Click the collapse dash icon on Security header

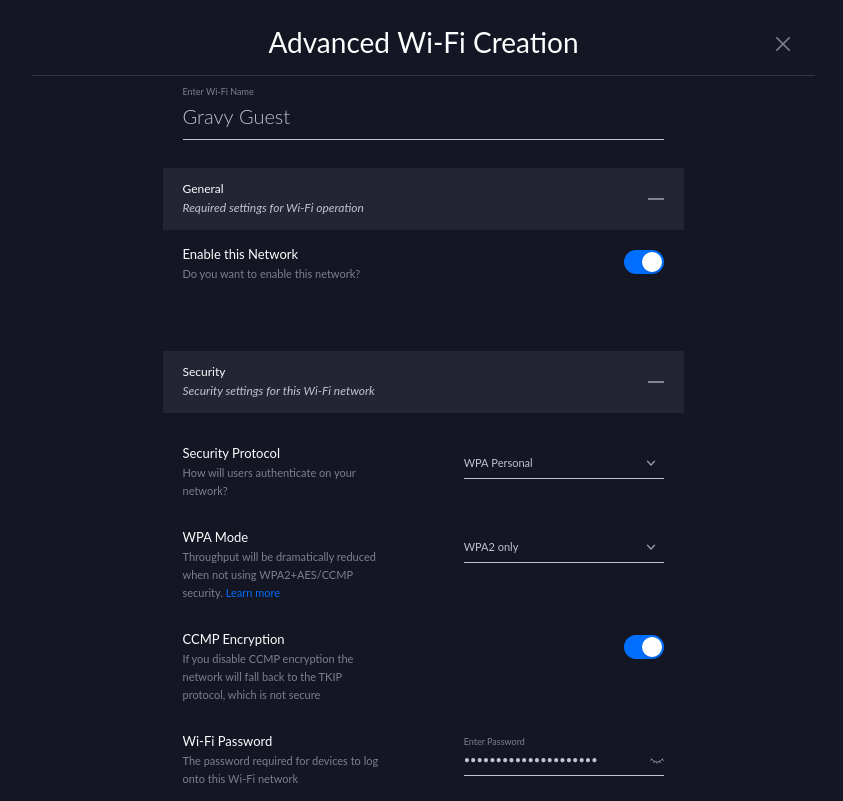656,382
